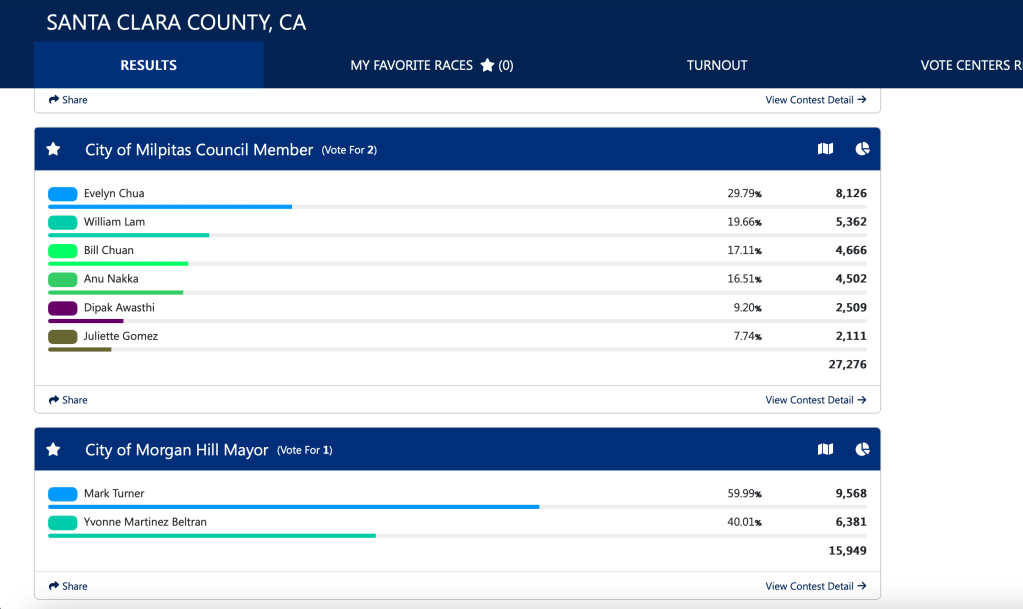The height and width of the screenshot is (609, 1023).
Task: Switch to the Results tab
Action: (148, 65)
